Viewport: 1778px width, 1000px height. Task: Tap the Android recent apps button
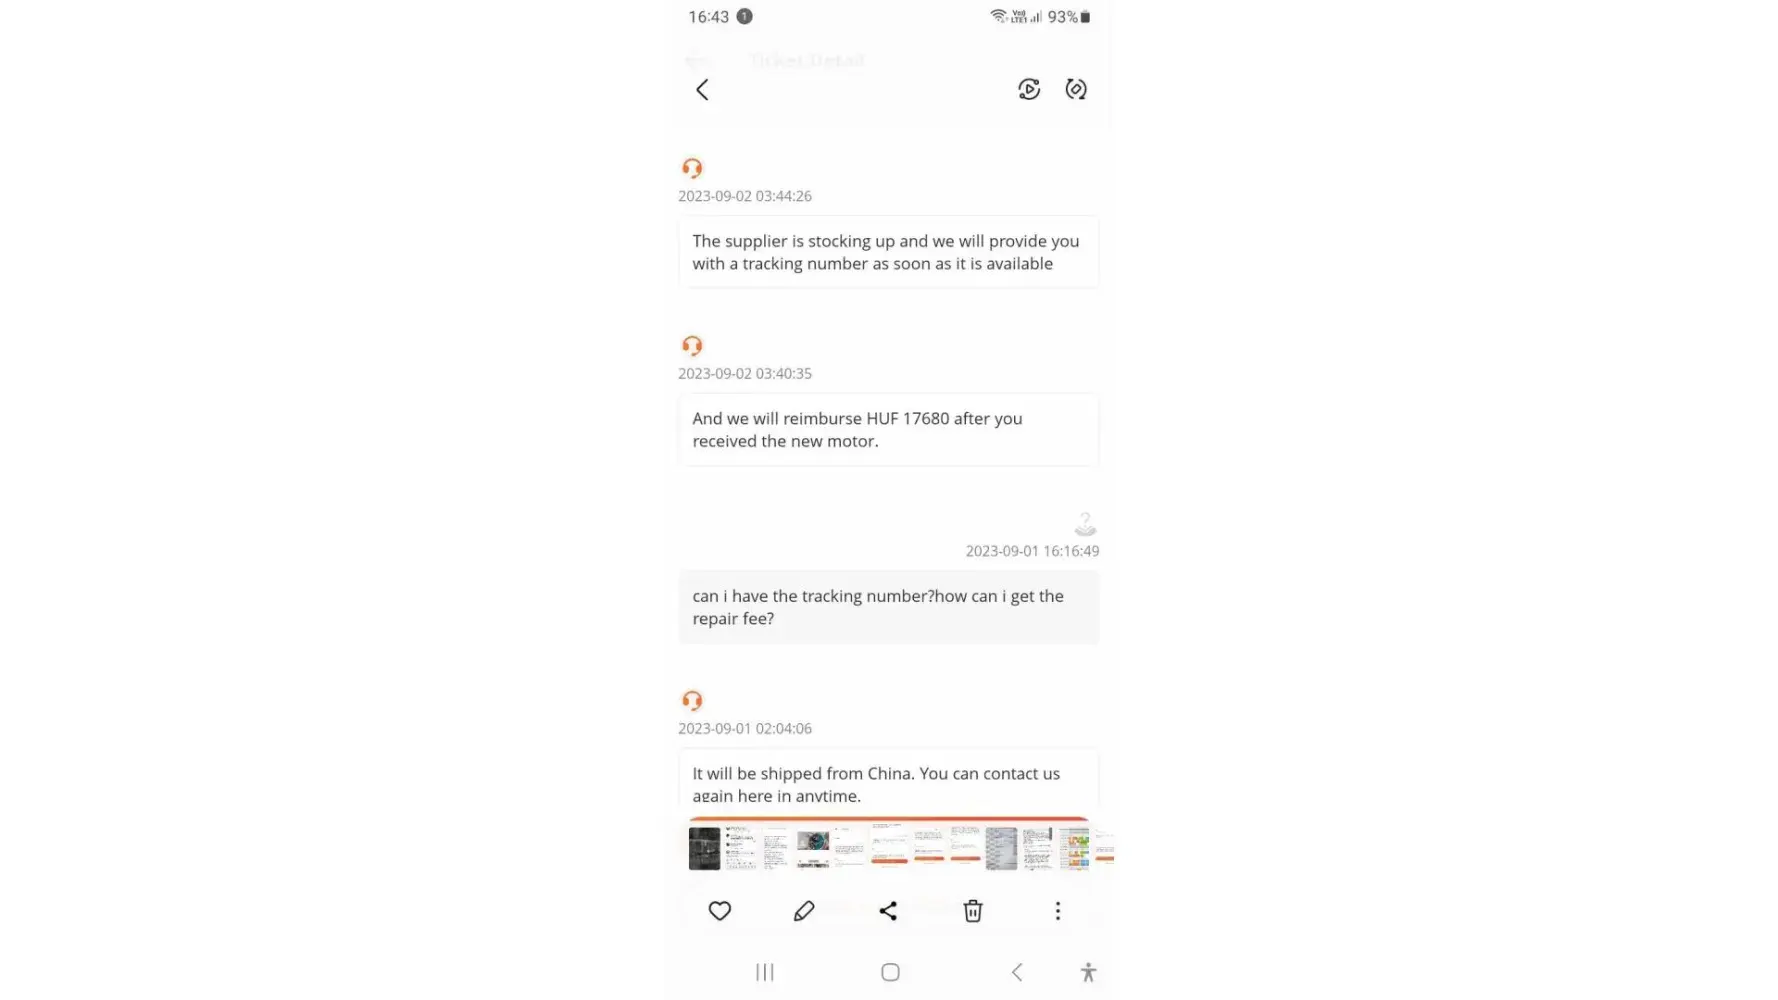click(765, 972)
